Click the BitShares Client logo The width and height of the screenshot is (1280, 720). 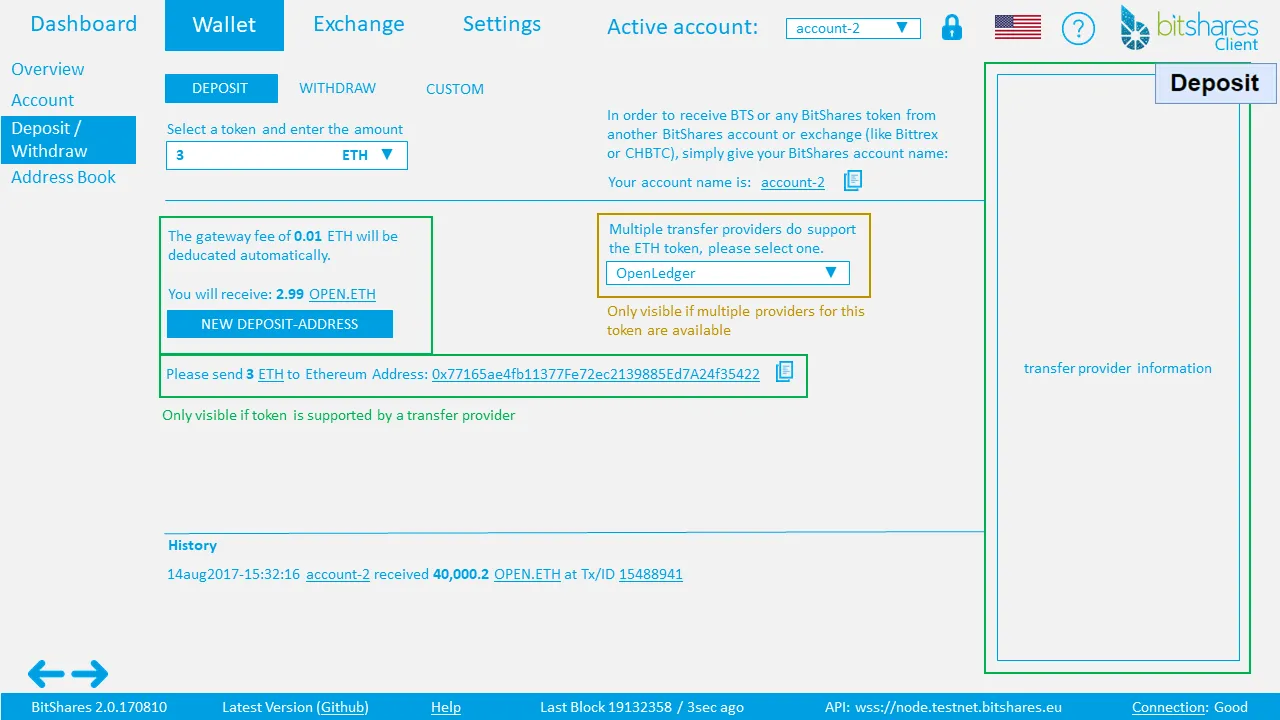1189,28
